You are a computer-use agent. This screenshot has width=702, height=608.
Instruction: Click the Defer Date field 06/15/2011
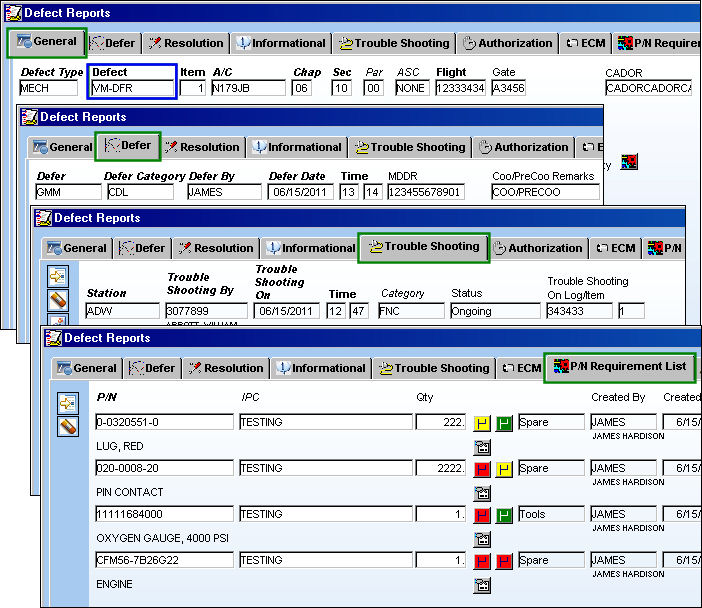300,192
